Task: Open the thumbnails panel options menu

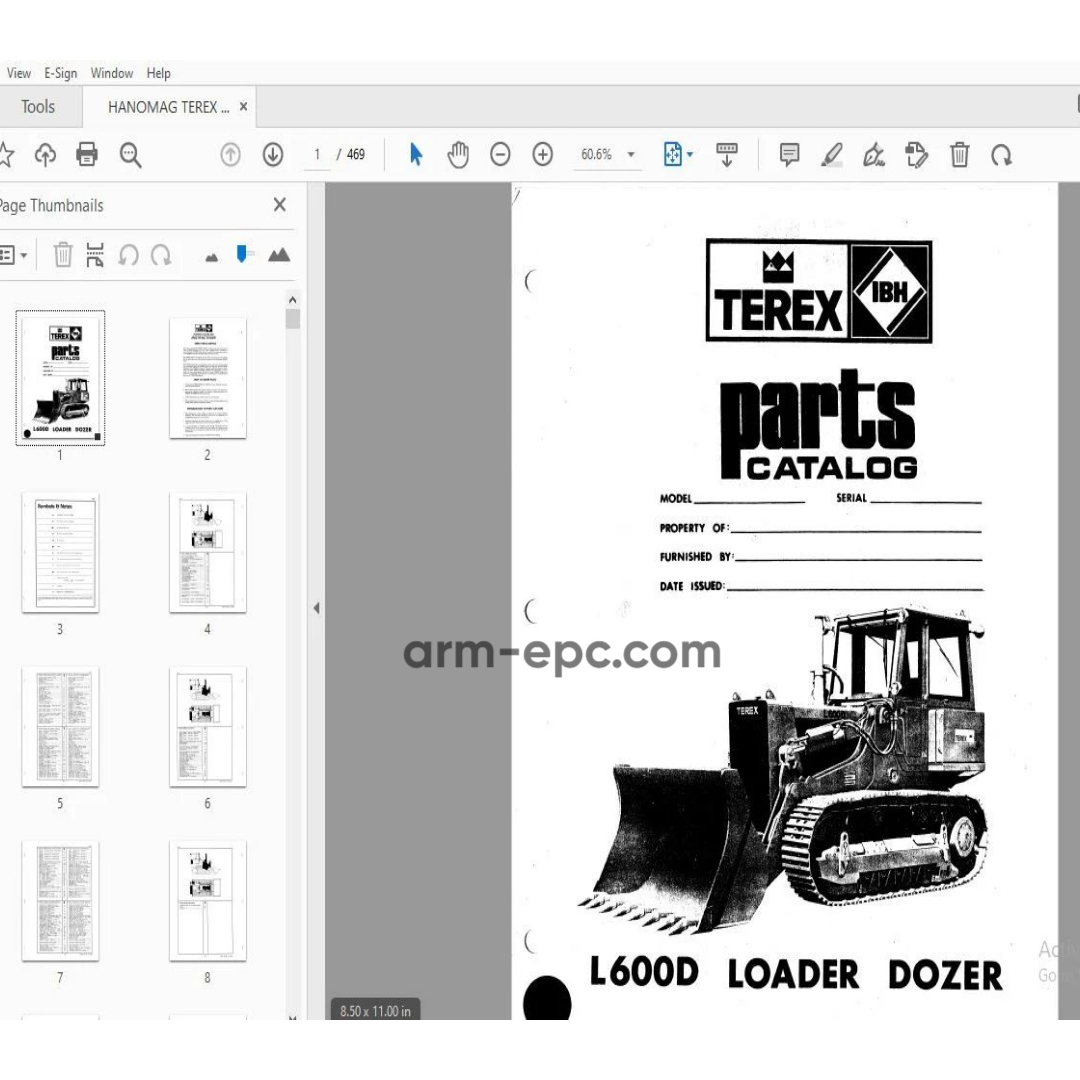Action: click(14, 256)
